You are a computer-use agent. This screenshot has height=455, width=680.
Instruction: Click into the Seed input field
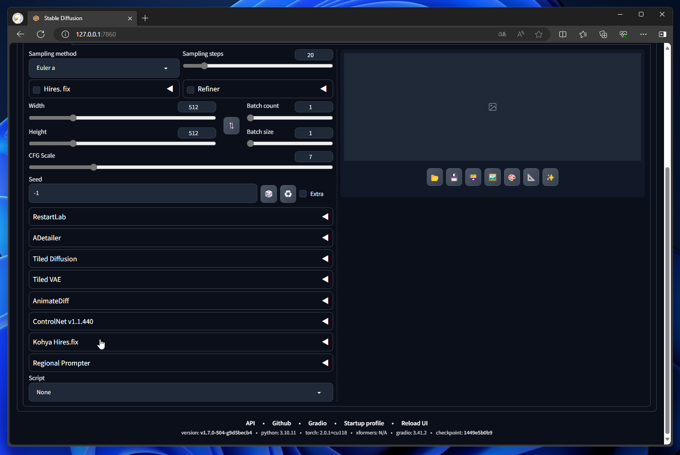[143, 193]
